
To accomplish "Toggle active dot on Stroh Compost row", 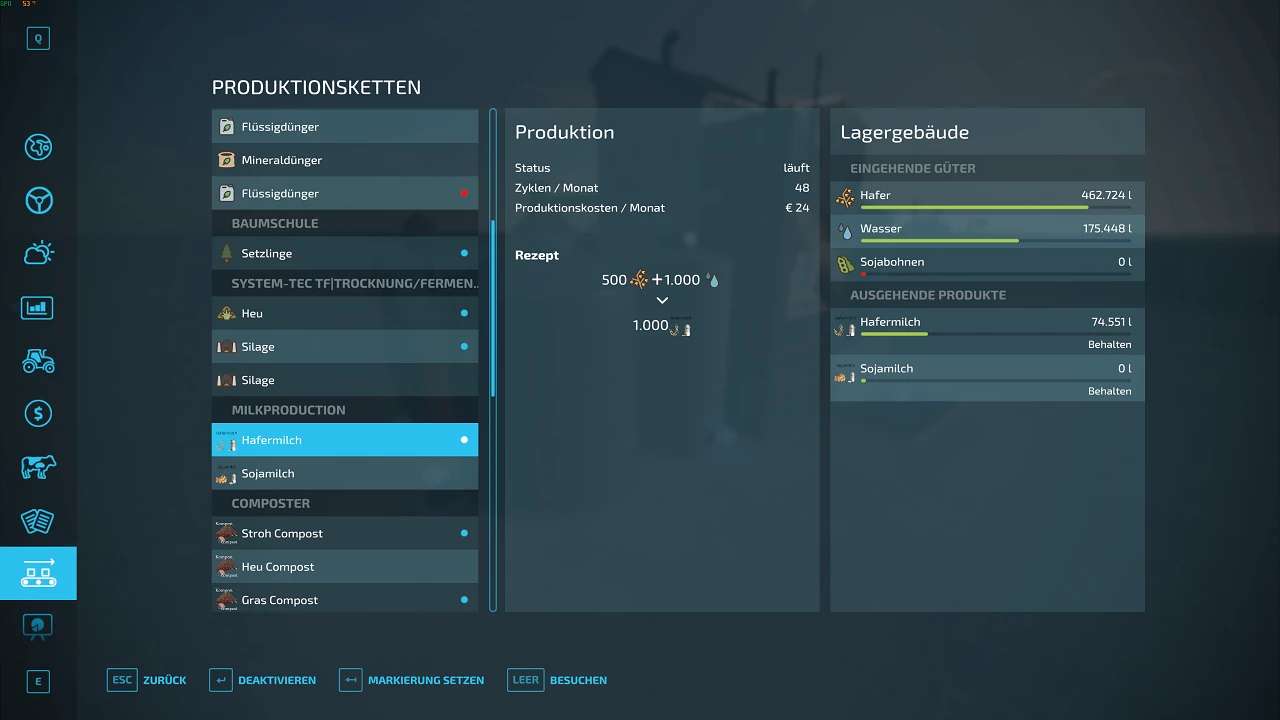I will click(x=464, y=534).
